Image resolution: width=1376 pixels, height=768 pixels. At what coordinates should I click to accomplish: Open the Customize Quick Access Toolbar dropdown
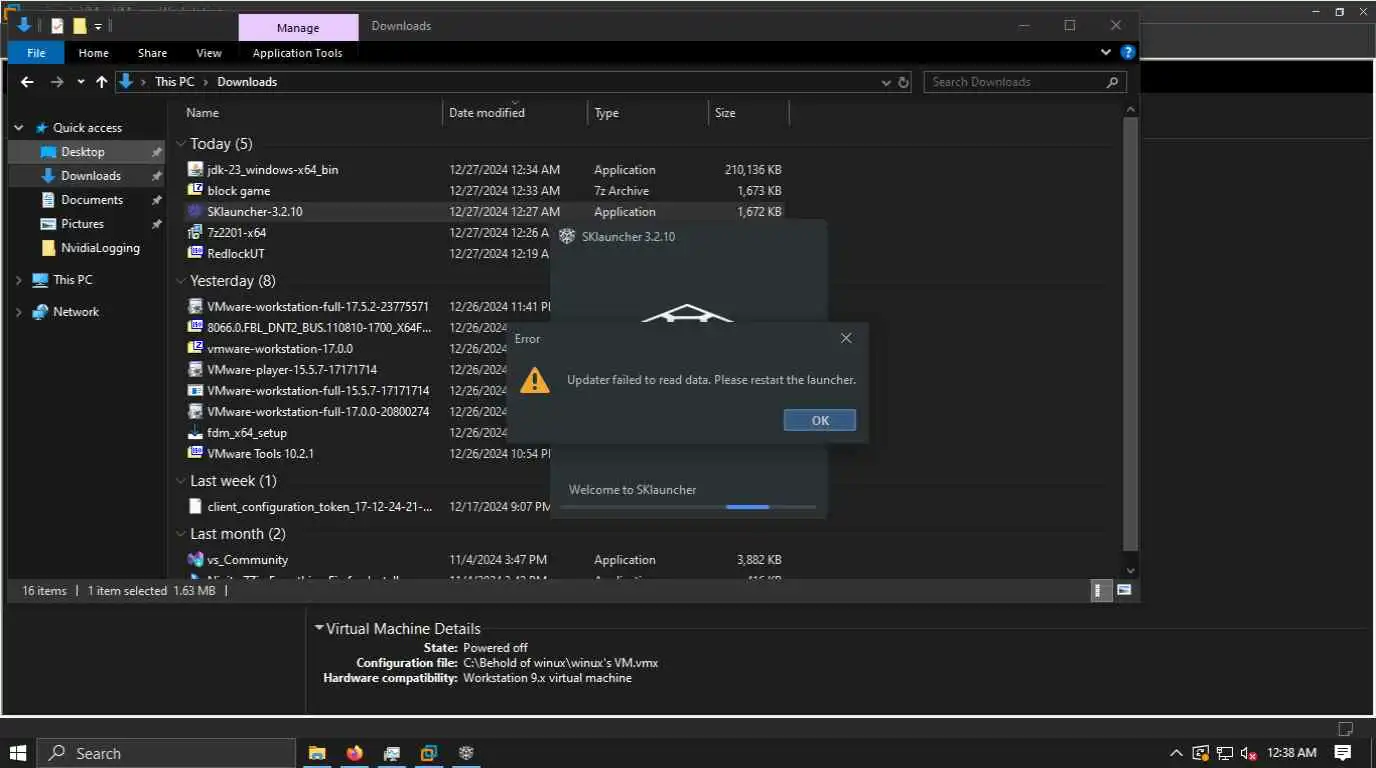[x=98, y=27]
